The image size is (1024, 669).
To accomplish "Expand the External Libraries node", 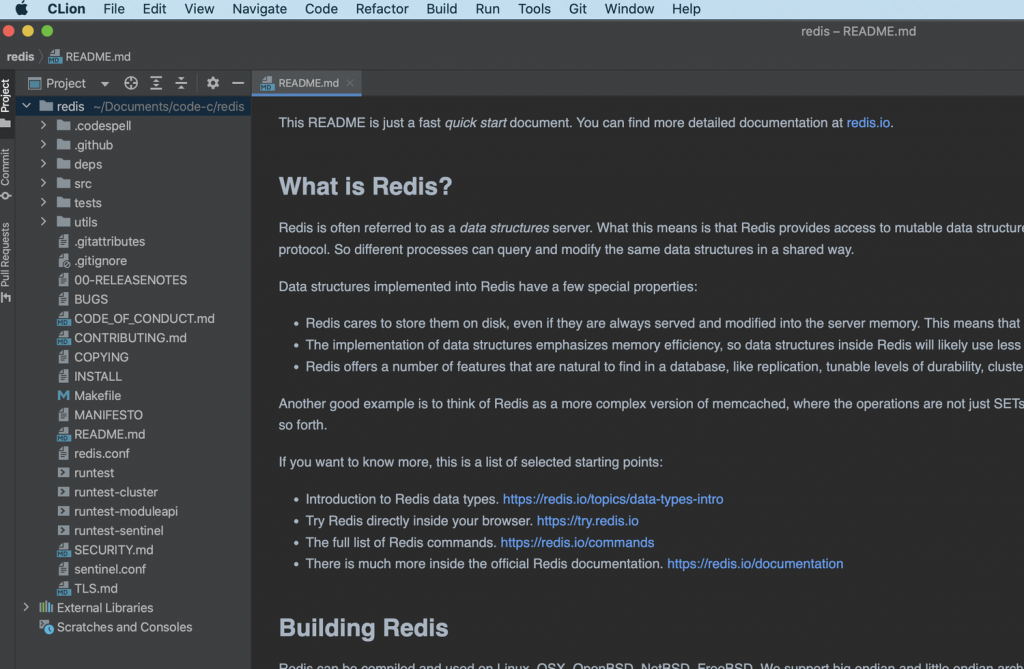I will 26,607.
